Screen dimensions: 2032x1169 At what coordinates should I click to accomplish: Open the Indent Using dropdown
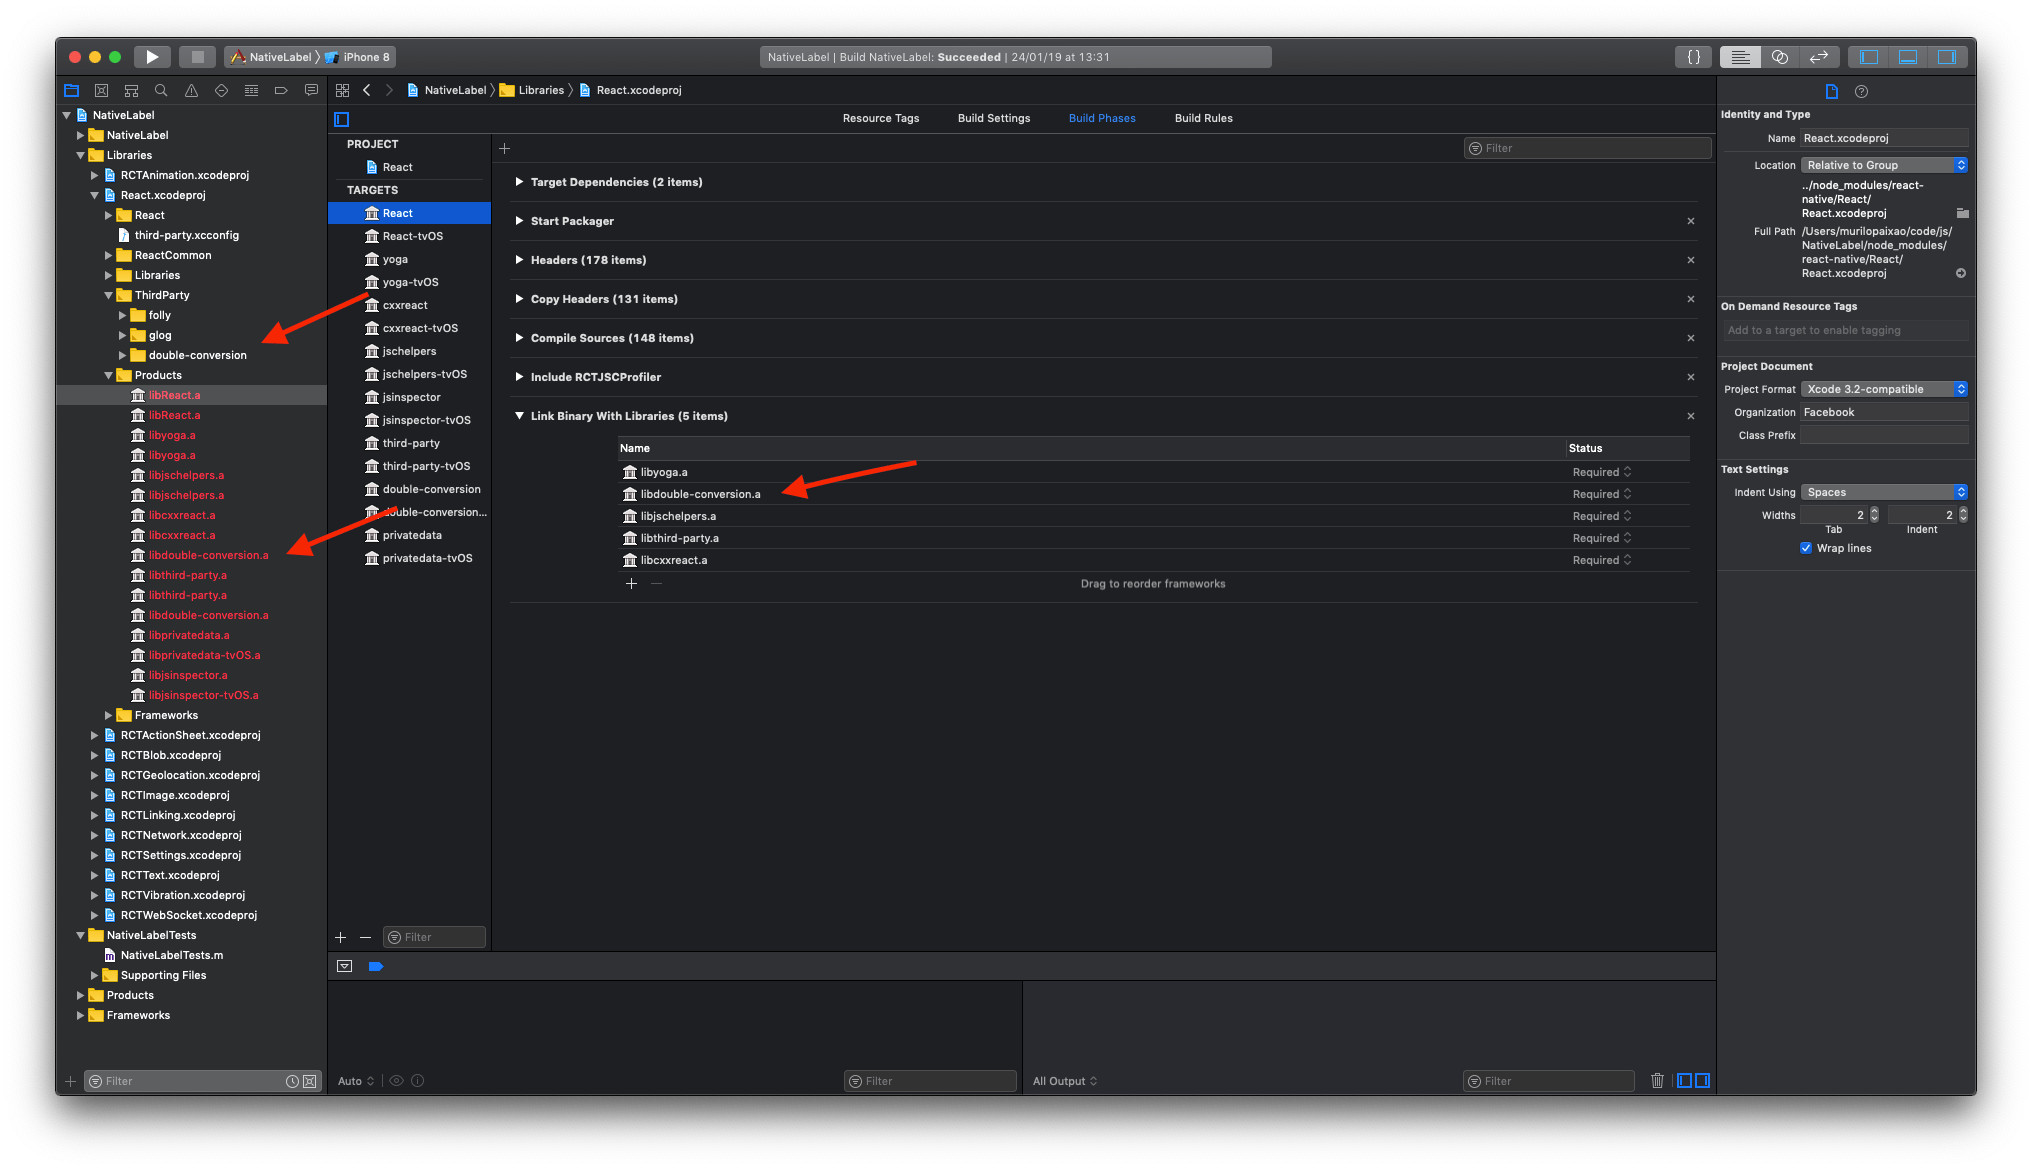[1884, 492]
